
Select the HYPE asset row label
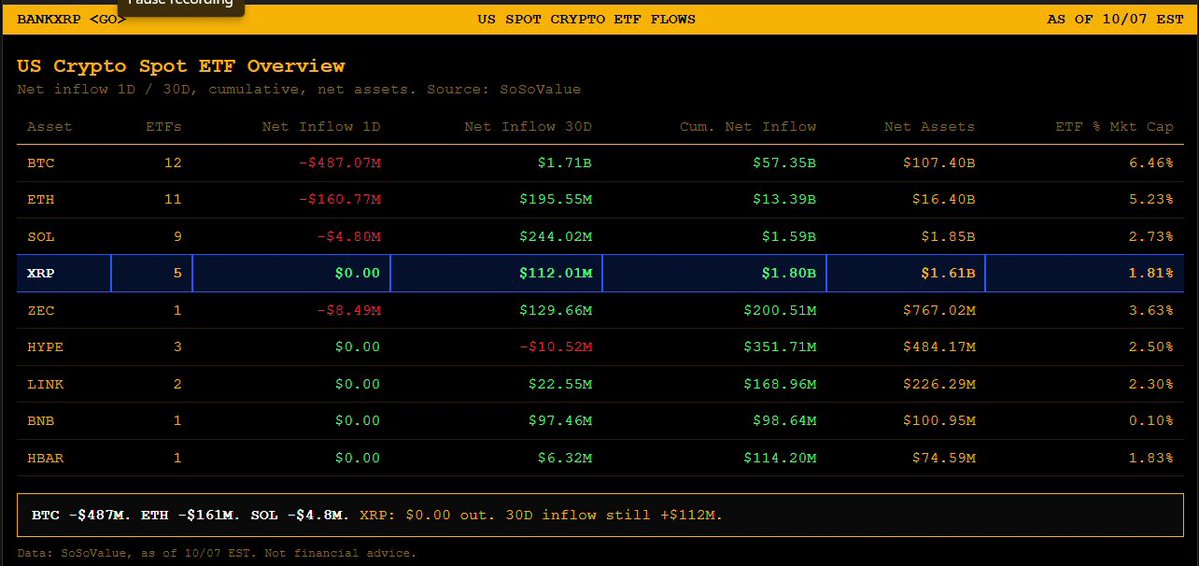click(x=45, y=346)
